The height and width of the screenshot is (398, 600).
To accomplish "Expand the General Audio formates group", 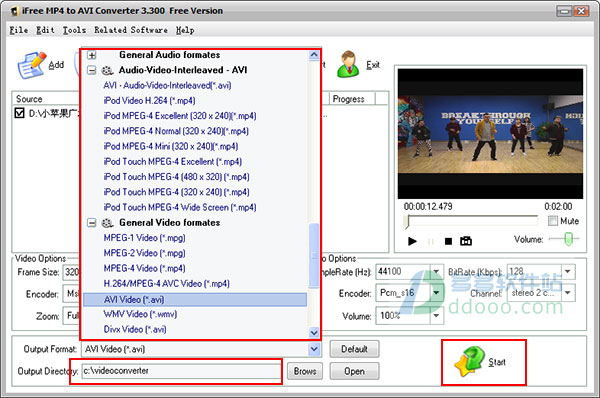I will [x=91, y=55].
